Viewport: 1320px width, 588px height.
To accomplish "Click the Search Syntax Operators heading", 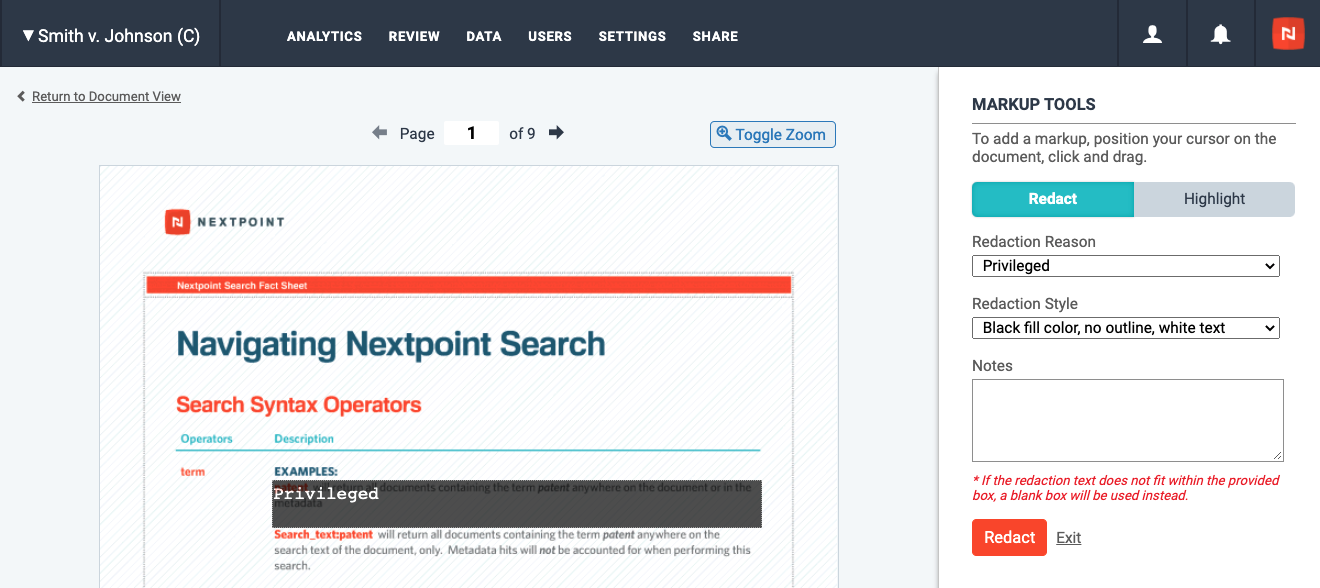I will tap(299, 405).
